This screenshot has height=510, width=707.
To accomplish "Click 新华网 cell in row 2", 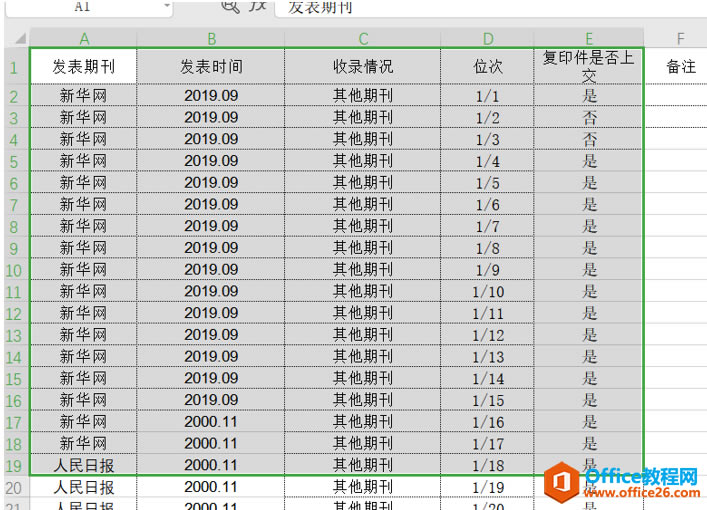I will point(83,95).
